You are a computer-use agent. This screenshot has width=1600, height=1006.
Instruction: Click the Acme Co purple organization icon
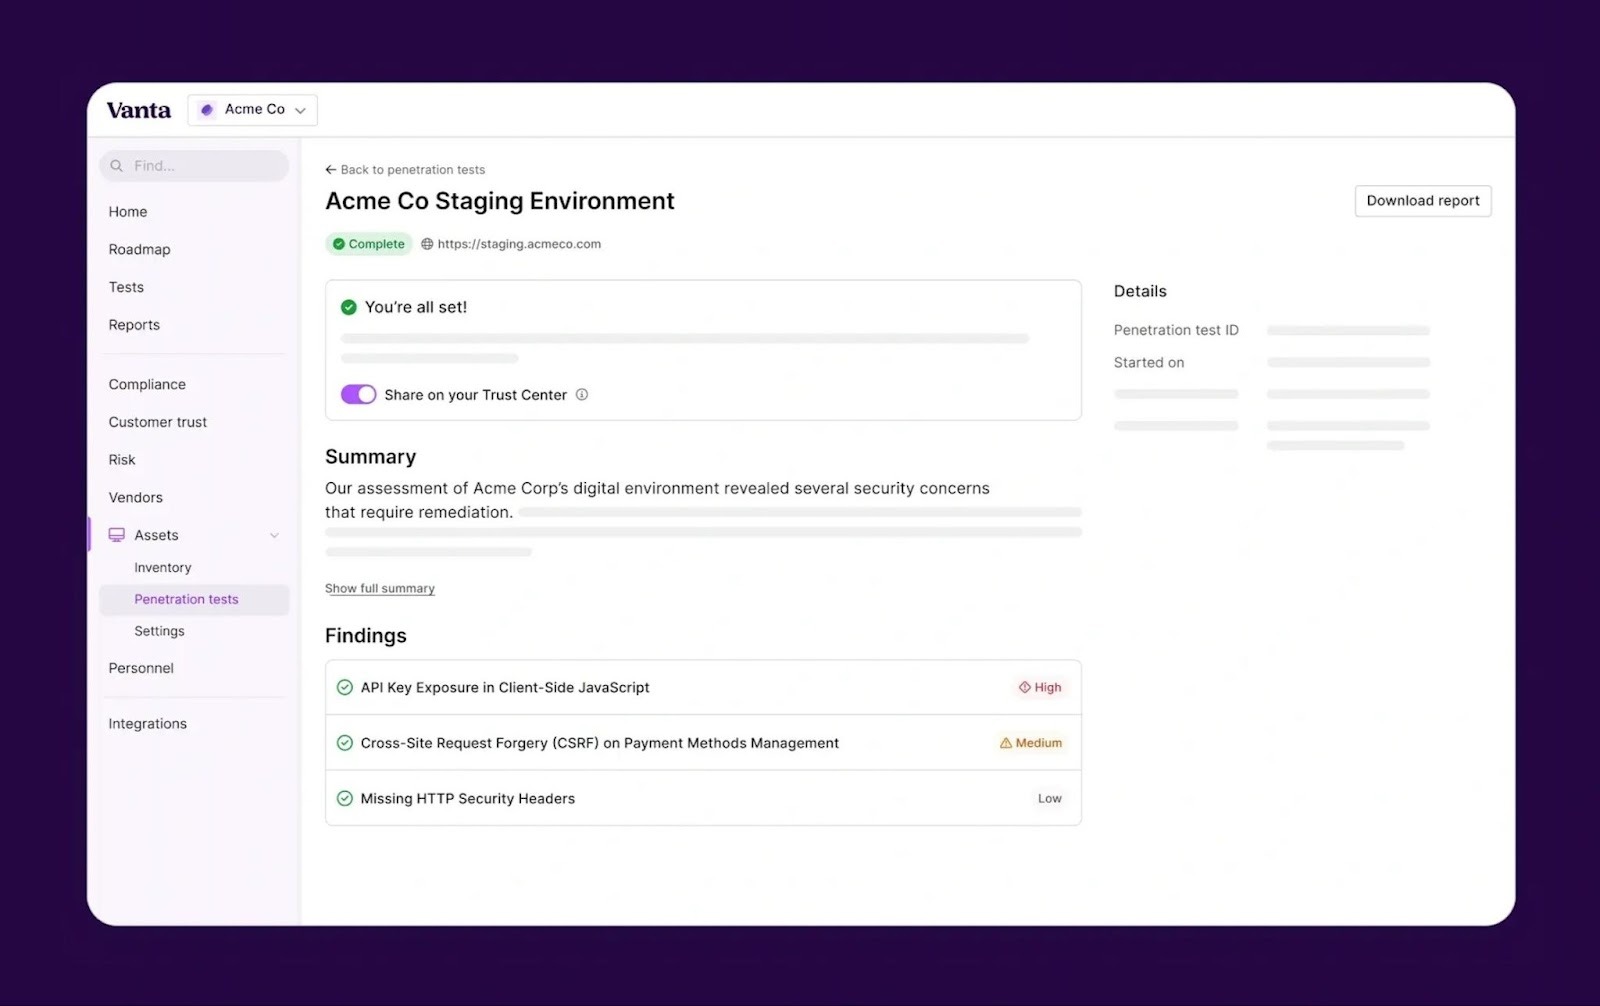207,110
